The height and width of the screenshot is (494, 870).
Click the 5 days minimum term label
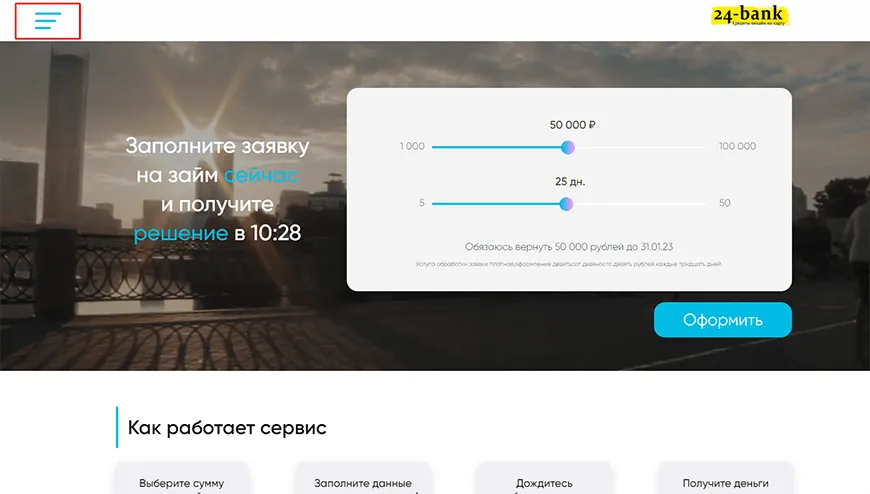[422, 203]
